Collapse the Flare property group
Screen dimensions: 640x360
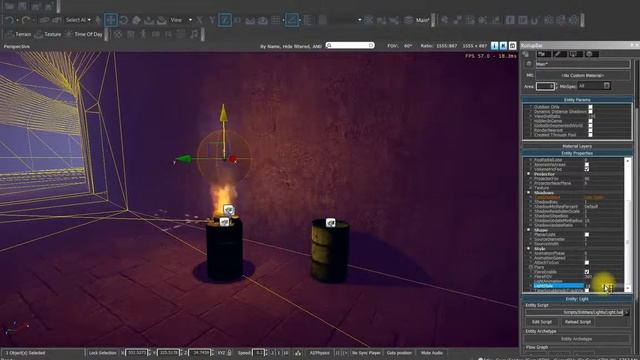pos(531,267)
